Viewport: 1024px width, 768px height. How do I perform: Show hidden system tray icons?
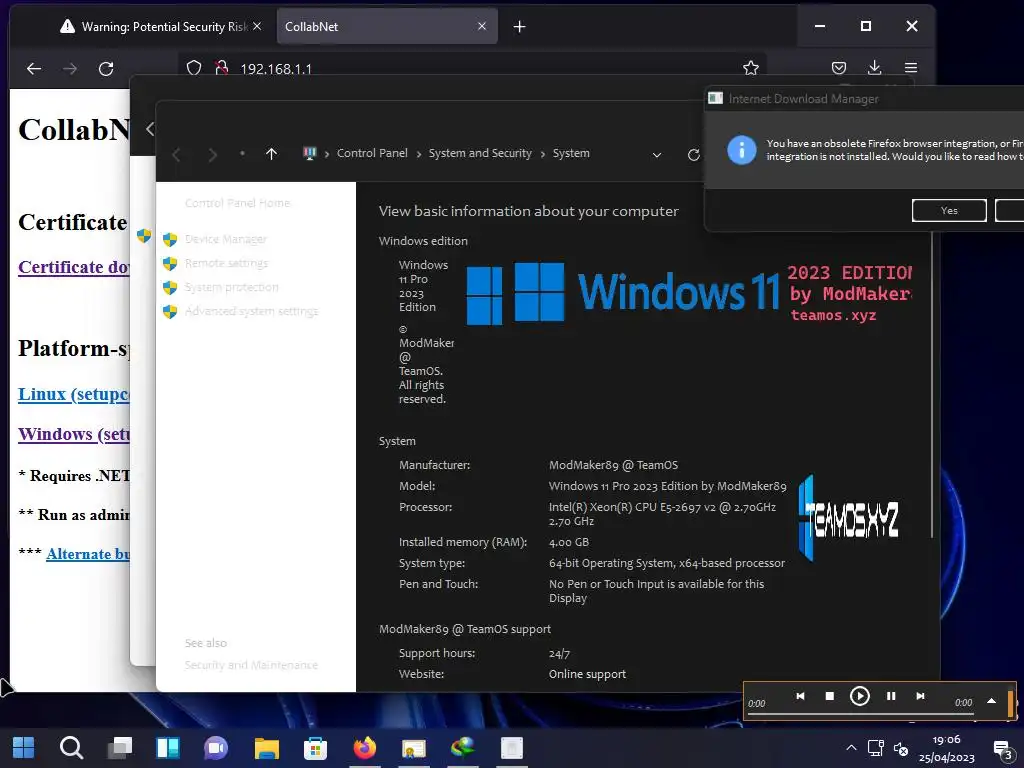coord(851,748)
